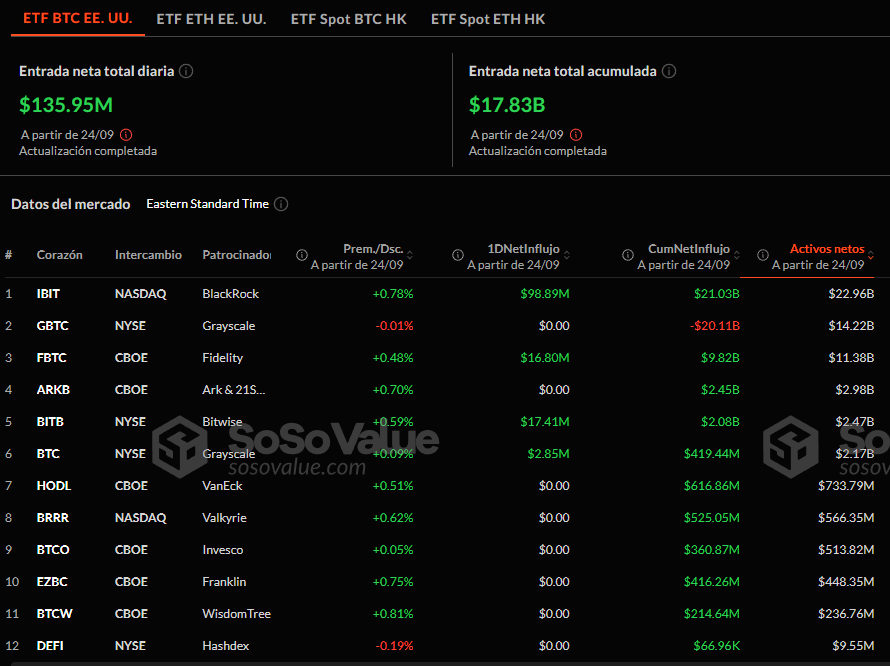Viewport: 890px width, 666px height.
Task: Open the ETF Spot BTC HK tab
Action: pyautogui.click(x=348, y=18)
